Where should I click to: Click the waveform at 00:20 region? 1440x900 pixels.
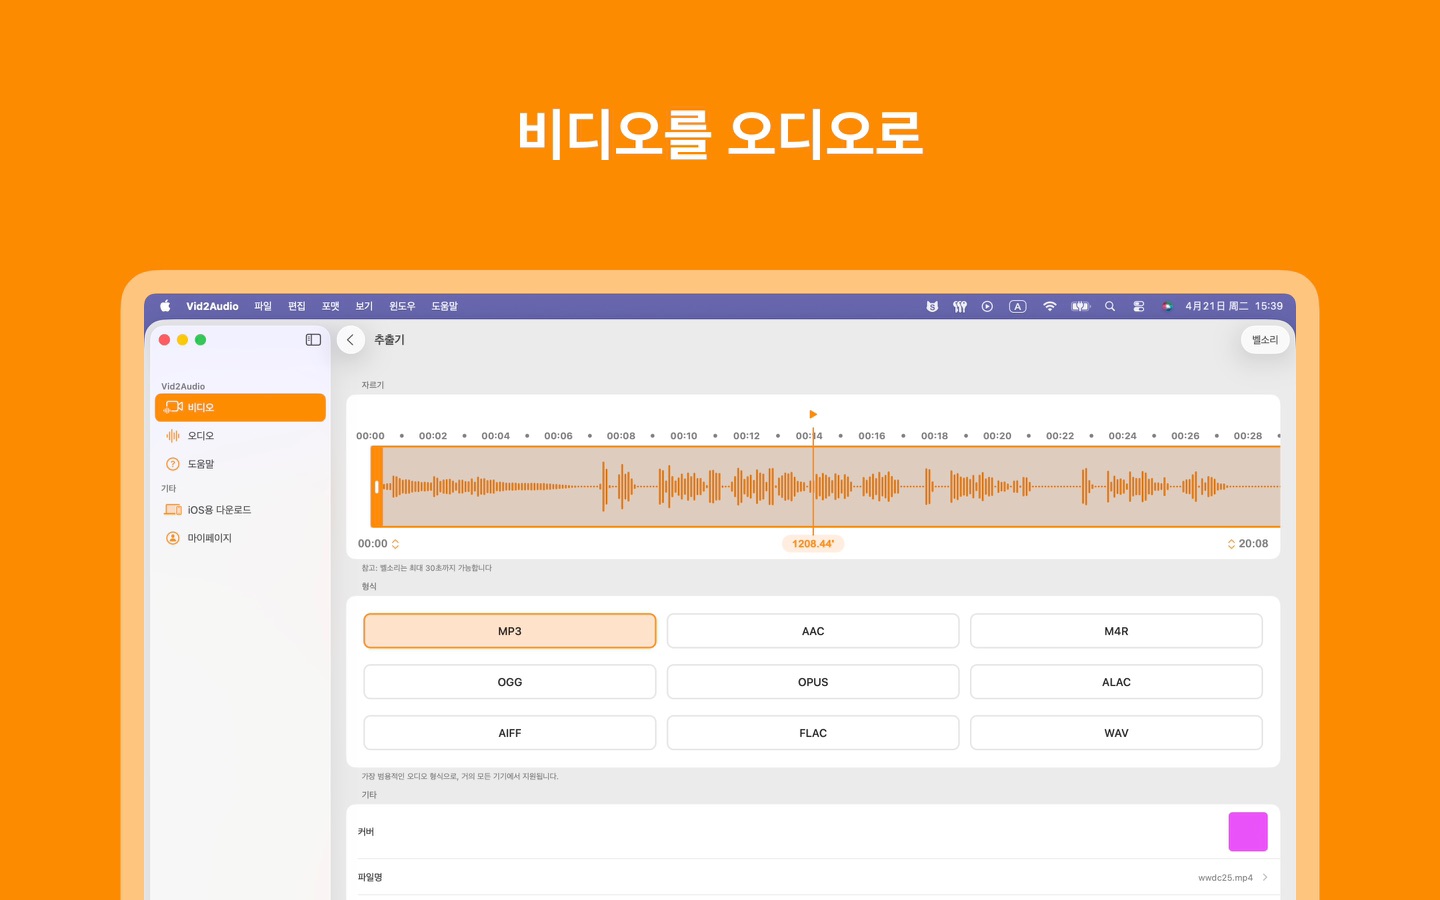[x=997, y=487]
